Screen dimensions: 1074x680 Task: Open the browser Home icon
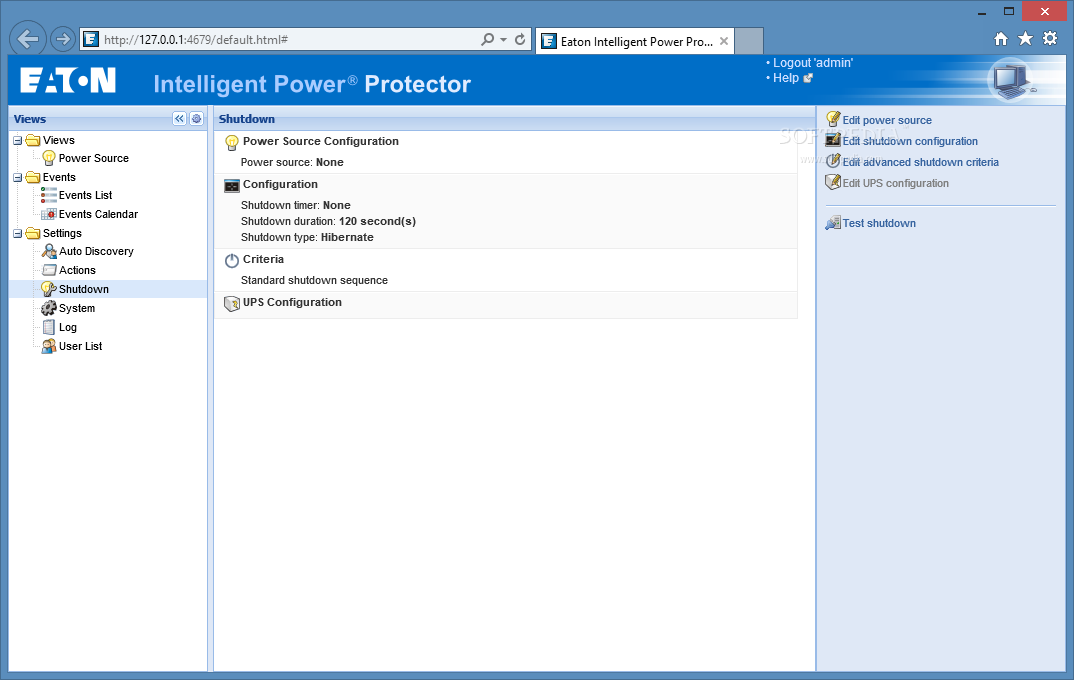pos(1001,39)
